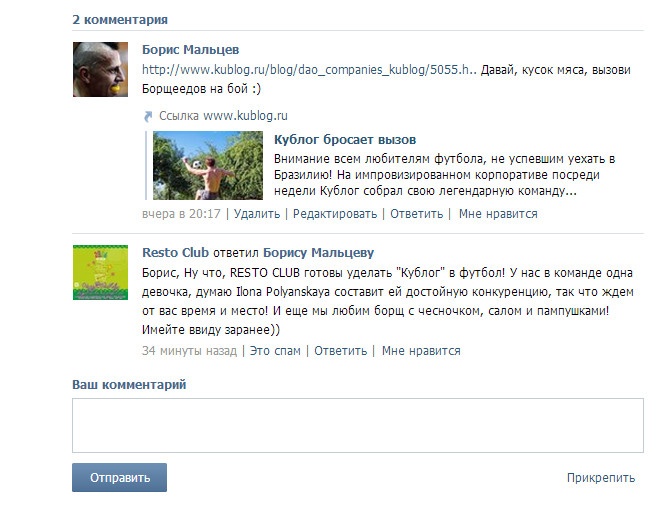The image size is (666, 506).
Task: Like the Resto Club comment
Action: [x=421, y=351]
